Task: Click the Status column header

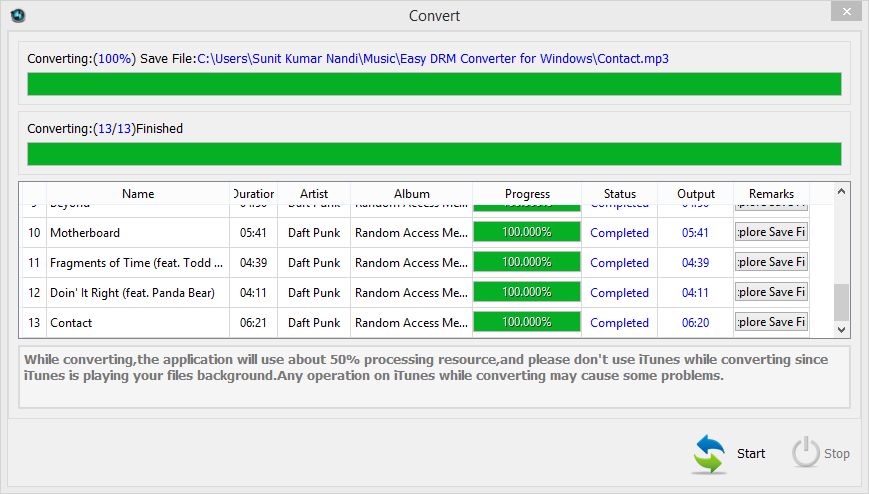Action: click(x=619, y=194)
